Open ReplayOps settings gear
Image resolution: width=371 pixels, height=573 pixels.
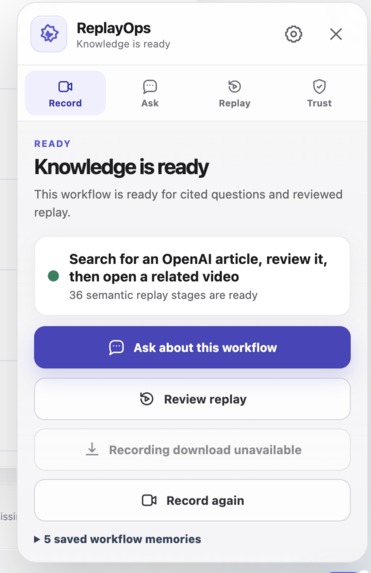tap(293, 34)
